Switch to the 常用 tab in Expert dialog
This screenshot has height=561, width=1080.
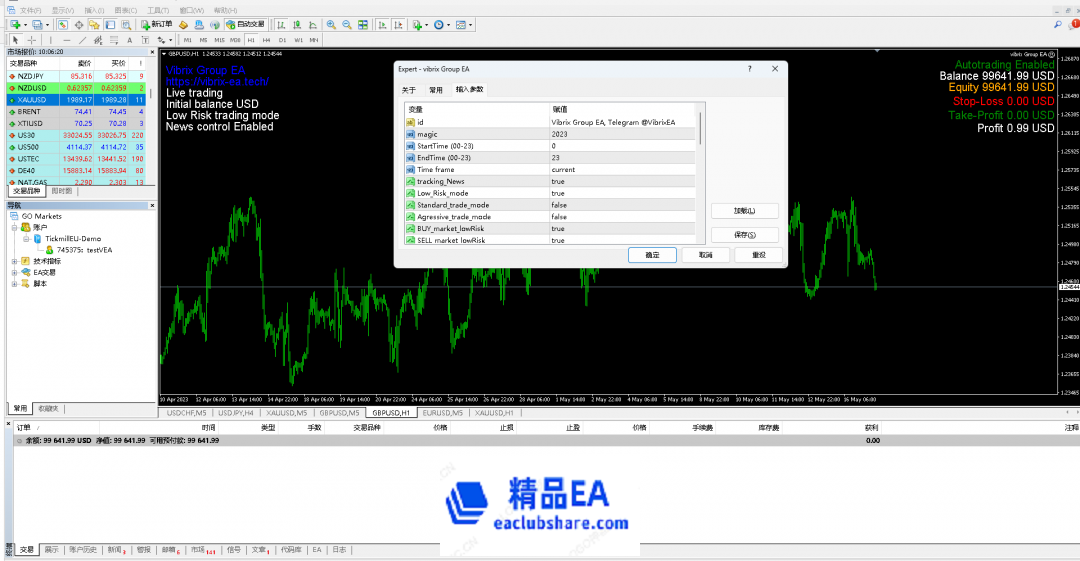[x=436, y=90]
